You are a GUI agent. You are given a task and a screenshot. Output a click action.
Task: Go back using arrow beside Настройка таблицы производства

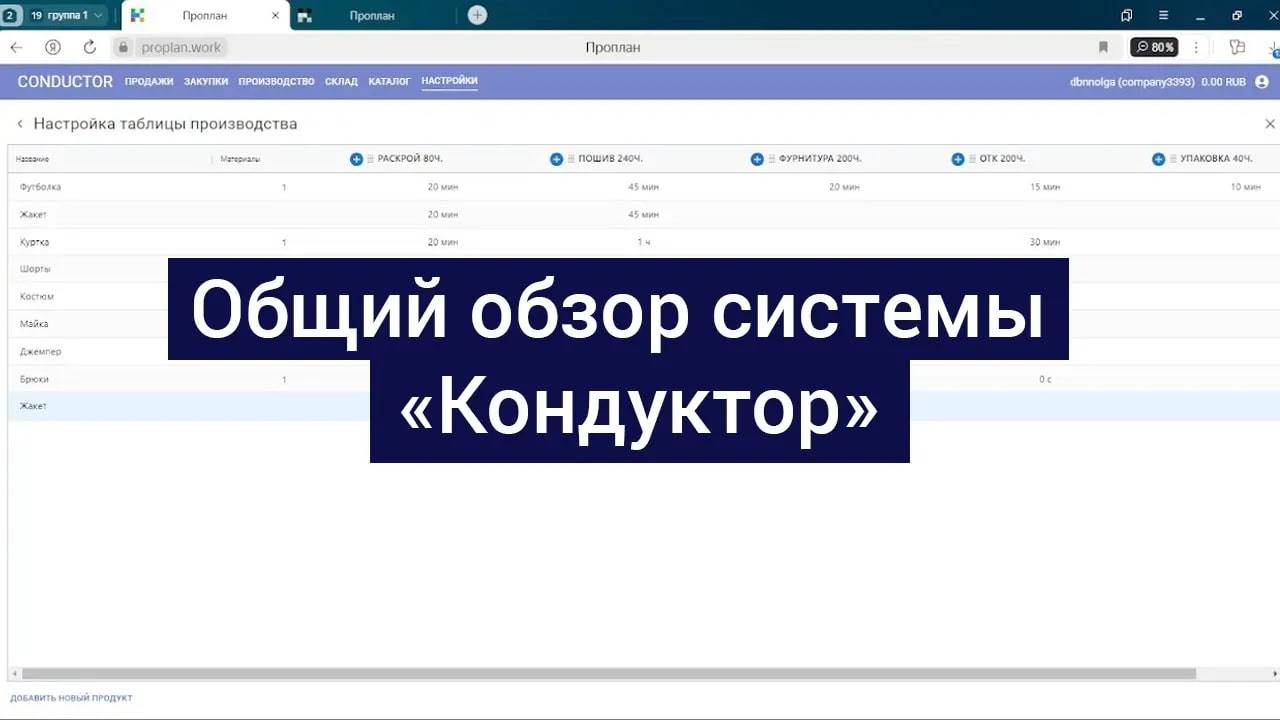(x=19, y=124)
